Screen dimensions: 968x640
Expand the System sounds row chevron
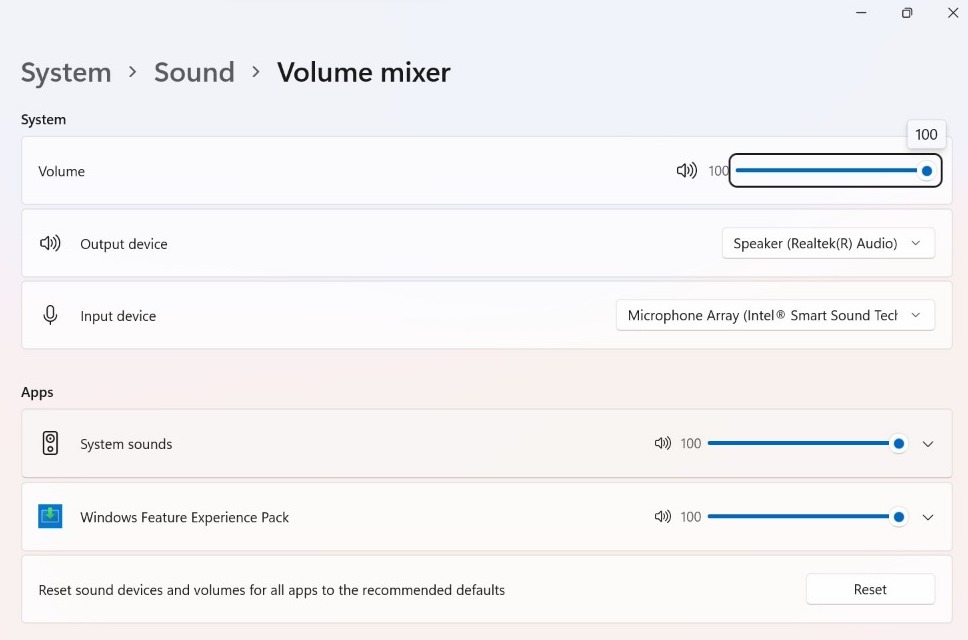point(927,444)
